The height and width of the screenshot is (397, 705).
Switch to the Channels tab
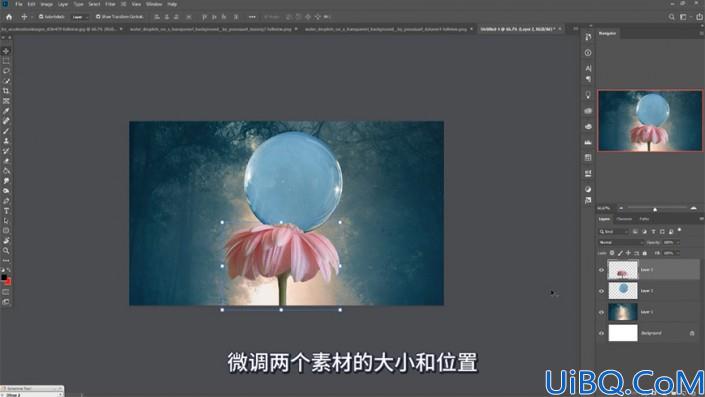click(624, 219)
